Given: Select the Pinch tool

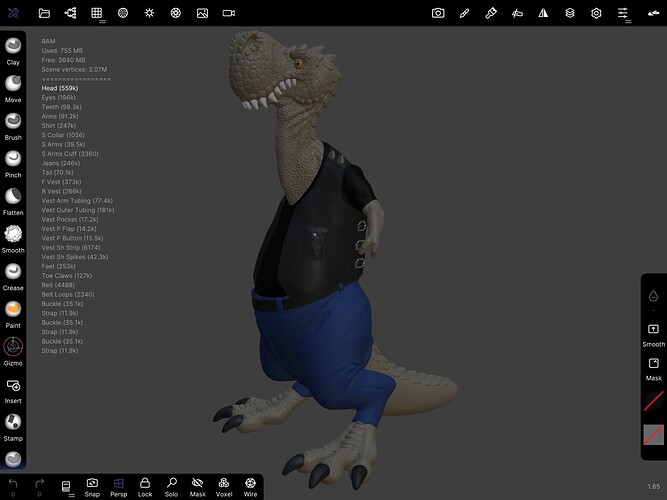Looking at the screenshot, I should (x=13, y=164).
